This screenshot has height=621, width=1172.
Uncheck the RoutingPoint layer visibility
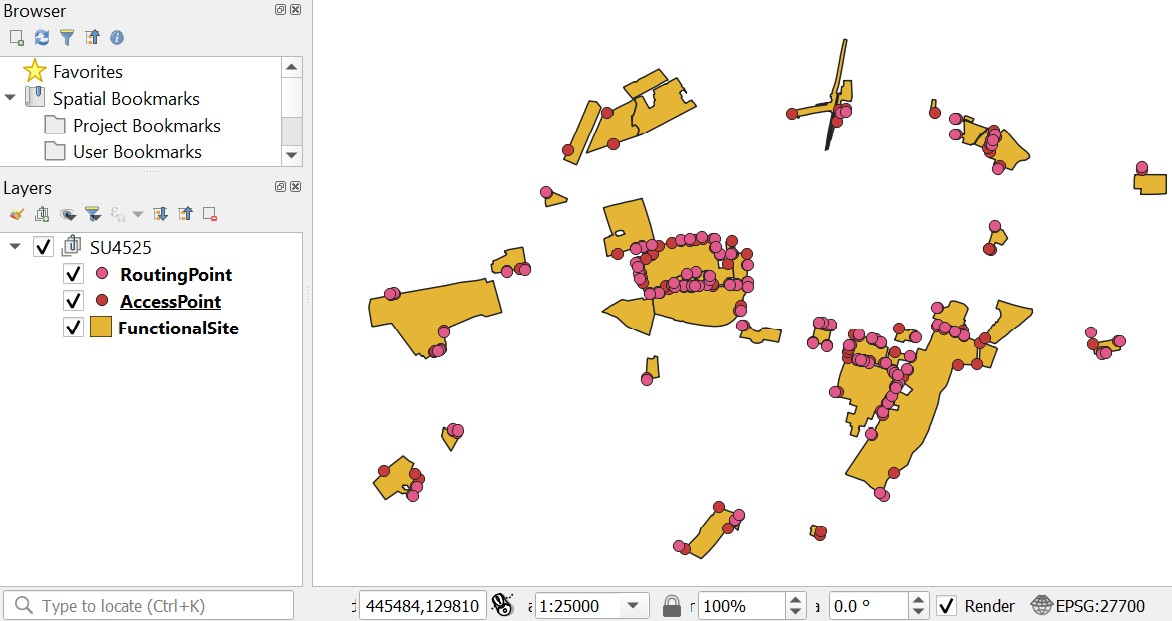coord(73,274)
